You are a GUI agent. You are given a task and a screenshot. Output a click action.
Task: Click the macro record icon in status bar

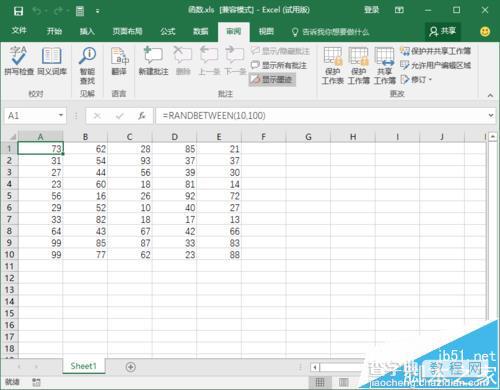click(36, 382)
